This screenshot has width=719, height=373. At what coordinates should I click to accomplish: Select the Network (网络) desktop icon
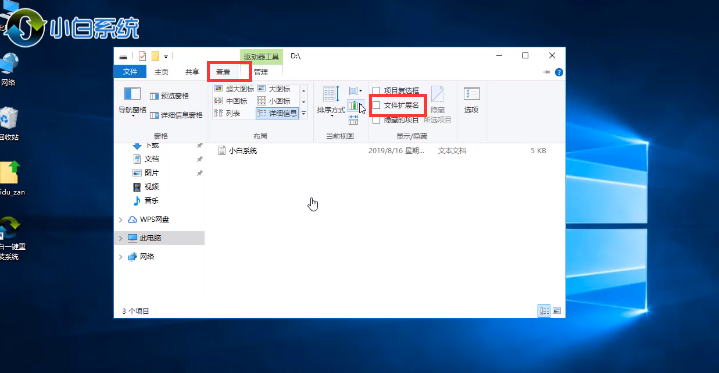click(x=8, y=70)
